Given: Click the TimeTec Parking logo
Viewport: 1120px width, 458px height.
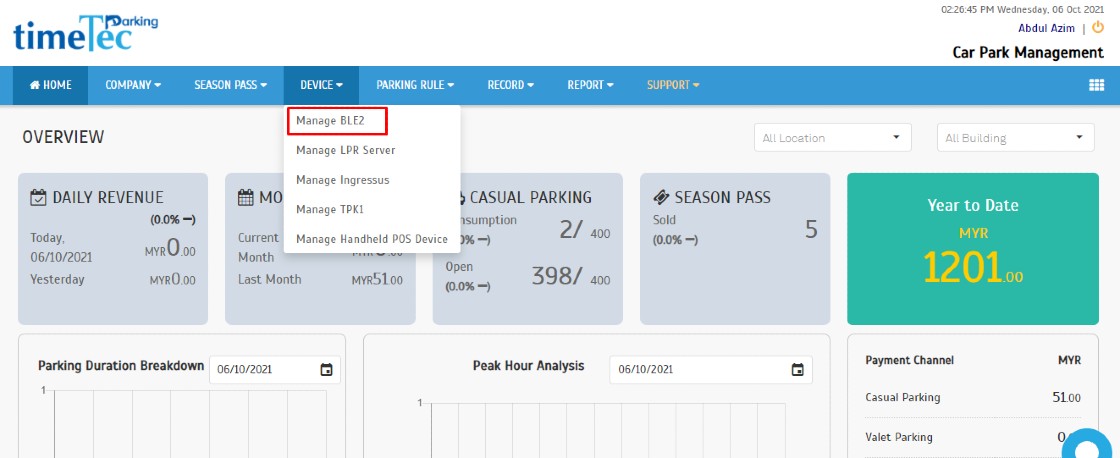Looking at the screenshot, I should point(84,33).
